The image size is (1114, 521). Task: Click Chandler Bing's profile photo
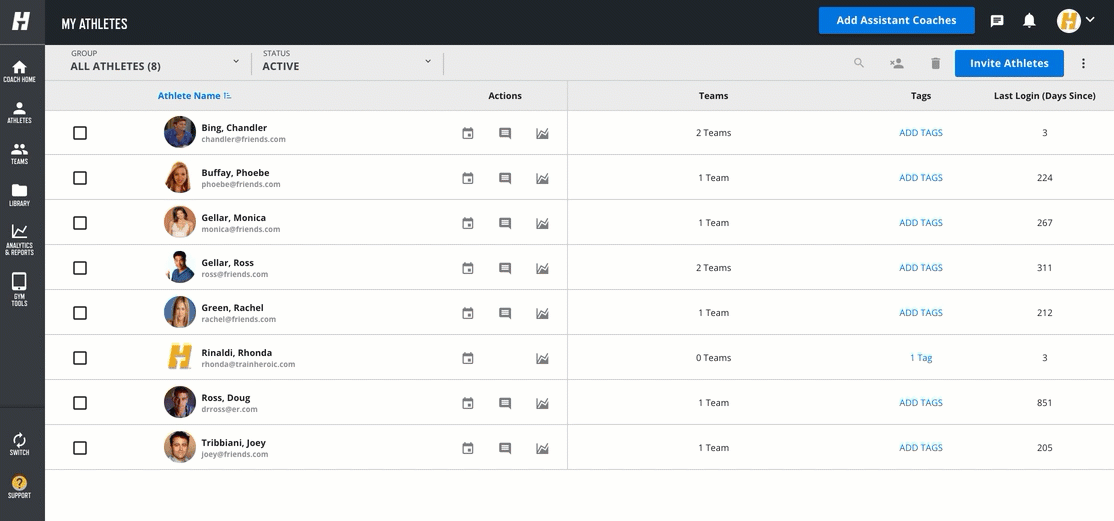(180, 132)
